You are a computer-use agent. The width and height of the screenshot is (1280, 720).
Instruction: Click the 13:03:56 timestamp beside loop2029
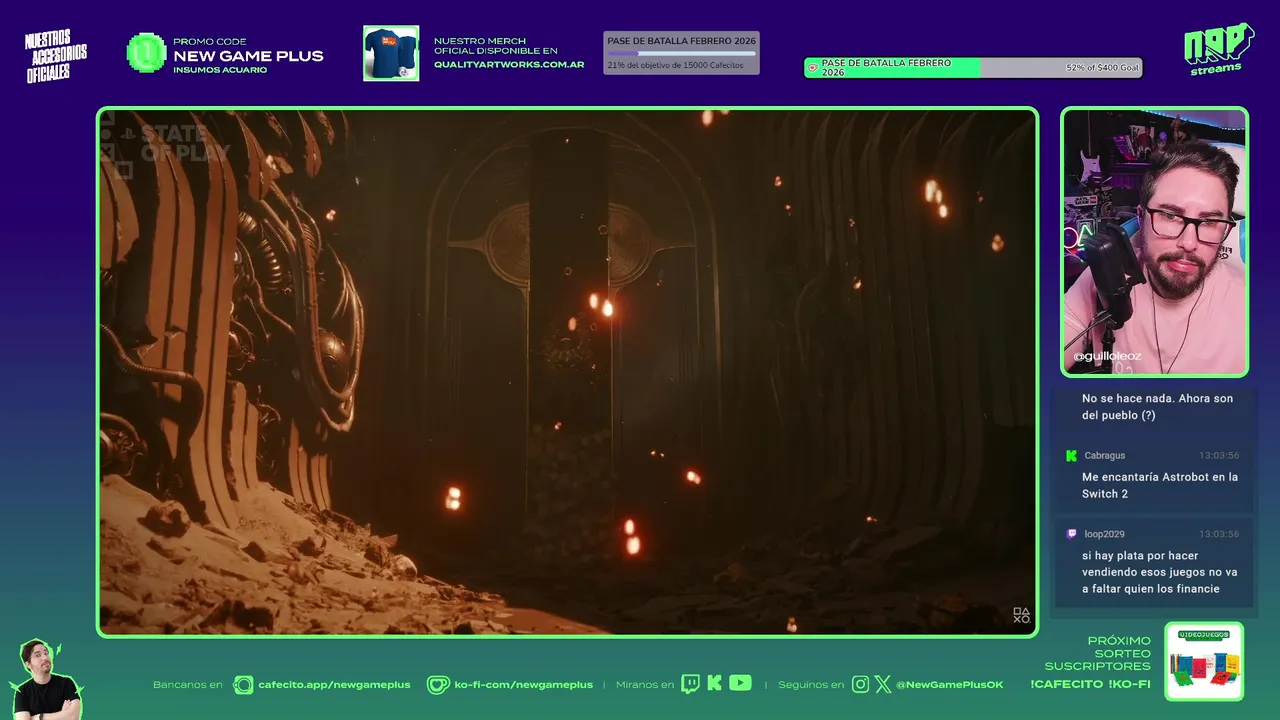(x=1219, y=534)
